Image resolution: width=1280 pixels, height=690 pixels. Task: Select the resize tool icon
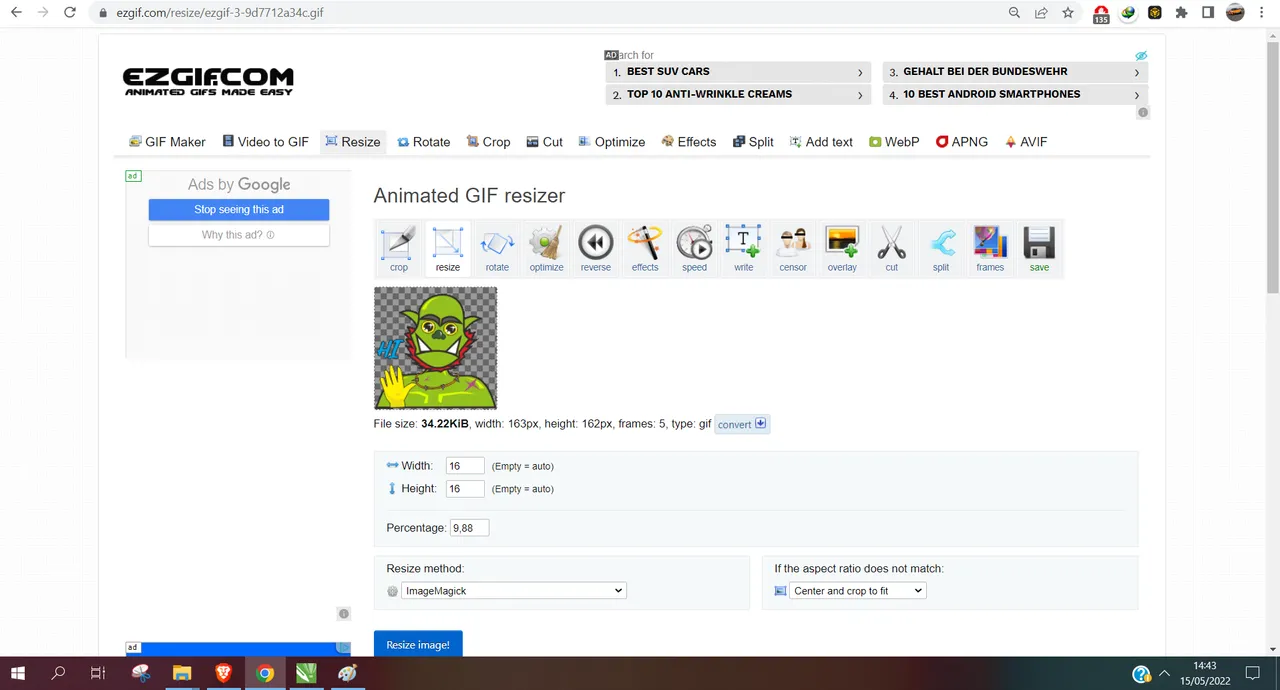tap(448, 248)
